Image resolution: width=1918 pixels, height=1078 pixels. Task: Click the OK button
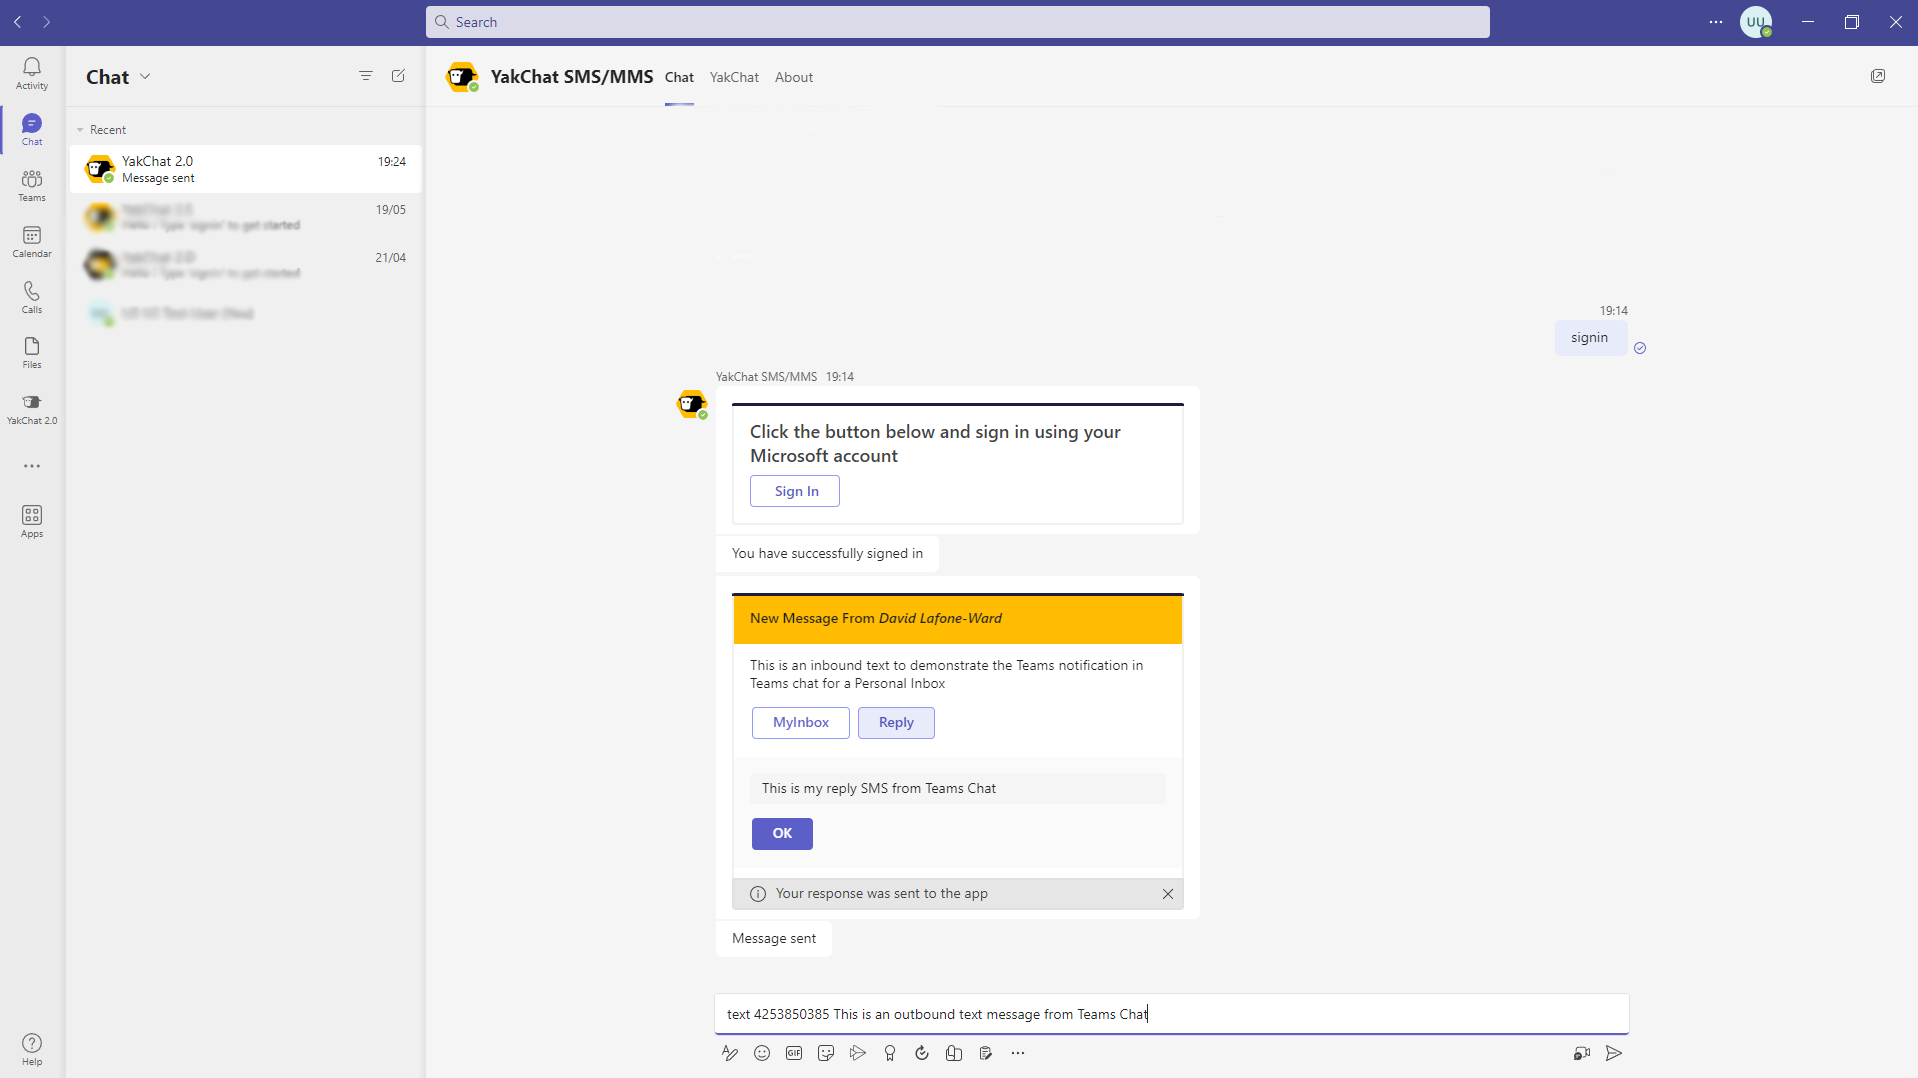click(x=782, y=833)
